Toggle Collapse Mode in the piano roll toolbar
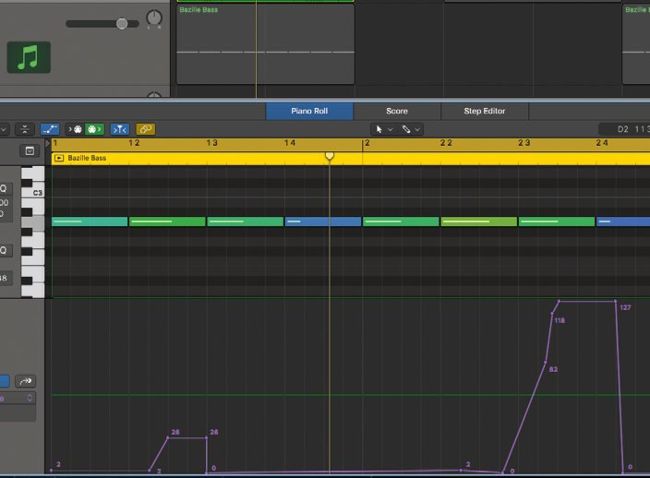The width and height of the screenshot is (650, 478). tap(24, 129)
